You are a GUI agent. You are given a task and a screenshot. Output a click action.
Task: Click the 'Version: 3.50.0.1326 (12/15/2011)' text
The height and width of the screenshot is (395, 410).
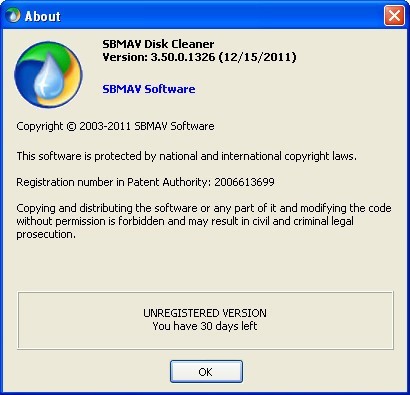point(199,57)
